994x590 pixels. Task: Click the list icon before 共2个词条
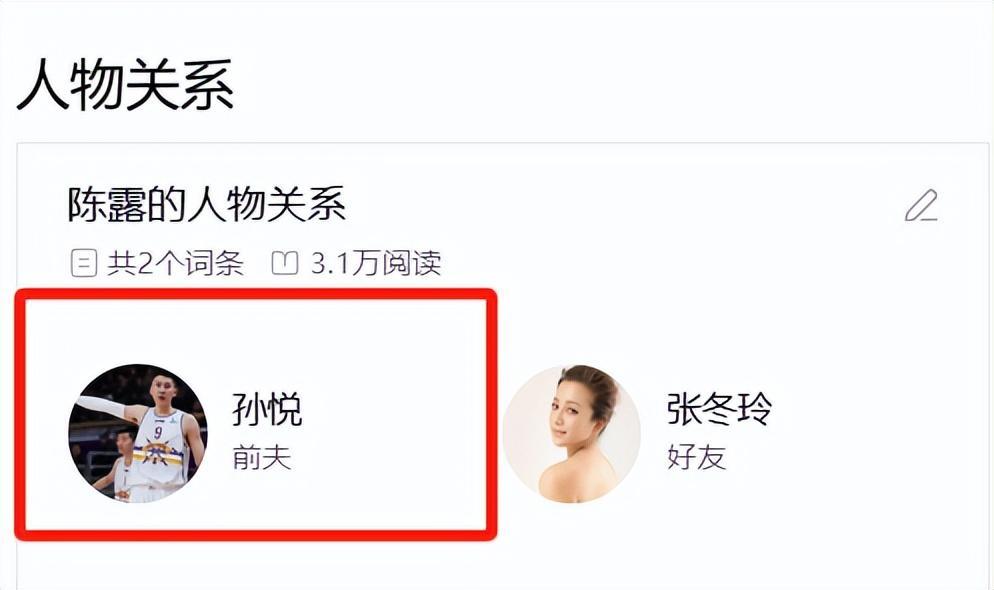click(x=84, y=263)
